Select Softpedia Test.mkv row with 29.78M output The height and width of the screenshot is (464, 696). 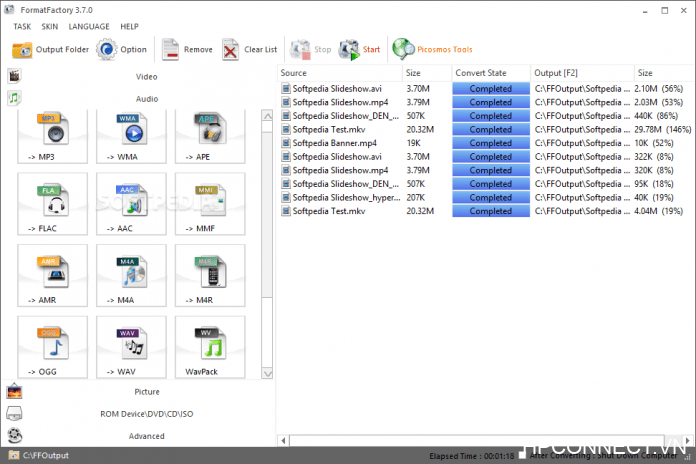pyautogui.click(x=486, y=130)
